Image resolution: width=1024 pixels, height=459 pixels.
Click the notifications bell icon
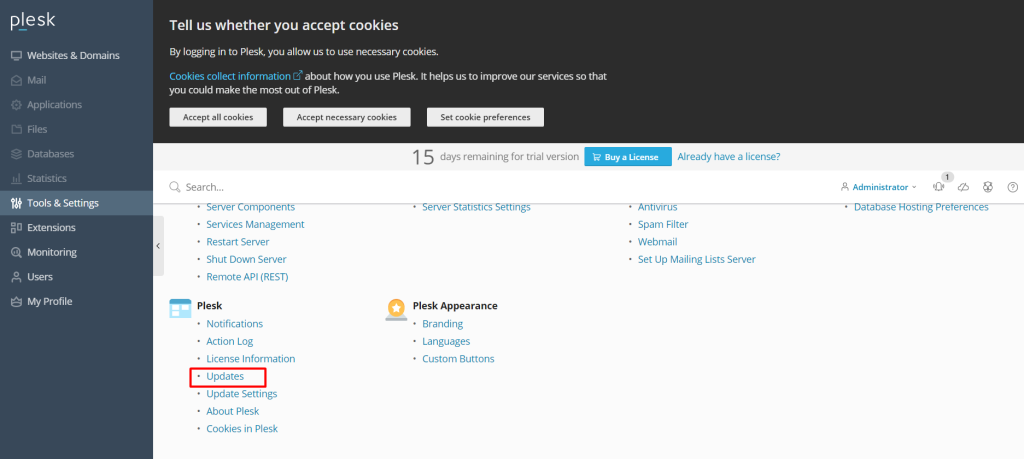938,187
